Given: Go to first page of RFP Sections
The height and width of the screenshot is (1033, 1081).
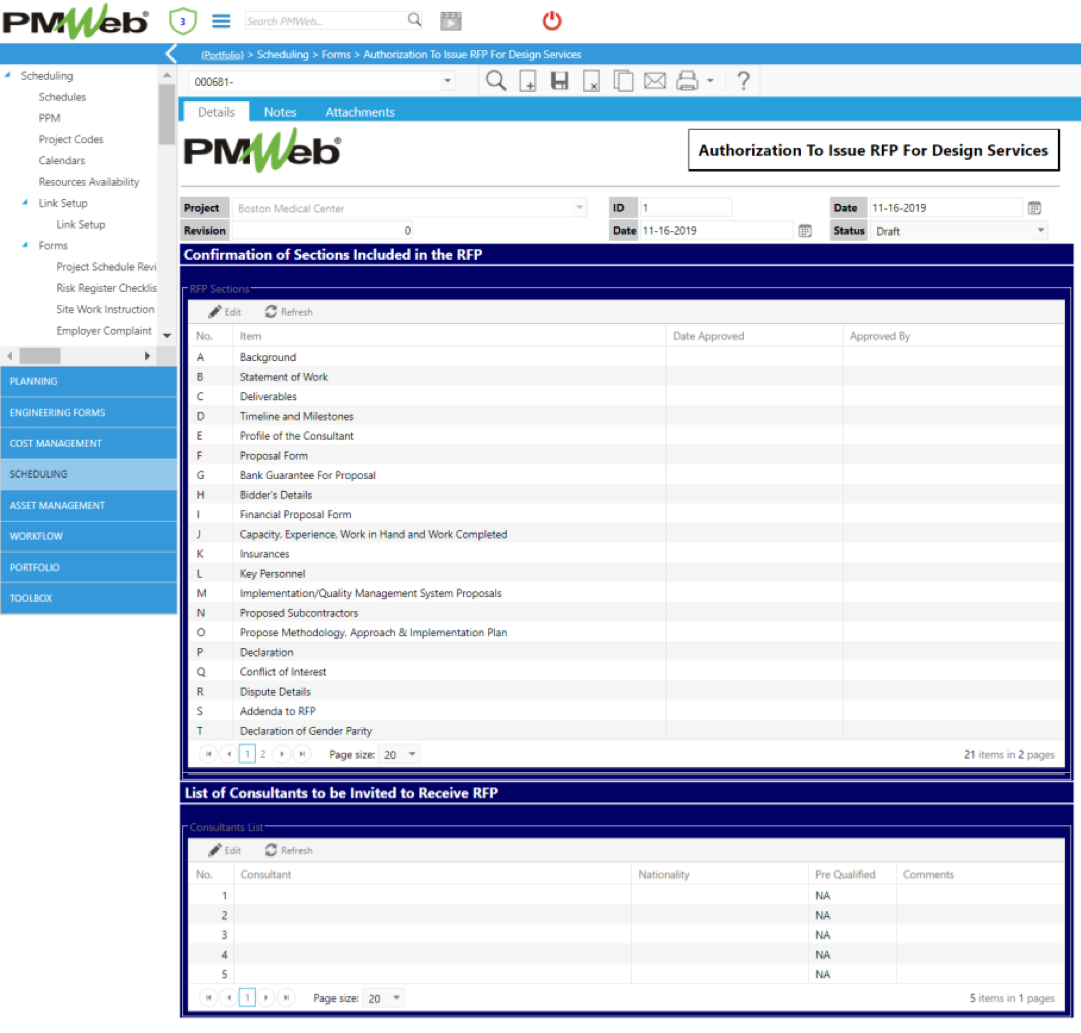Looking at the screenshot, I should coord(208,754).
